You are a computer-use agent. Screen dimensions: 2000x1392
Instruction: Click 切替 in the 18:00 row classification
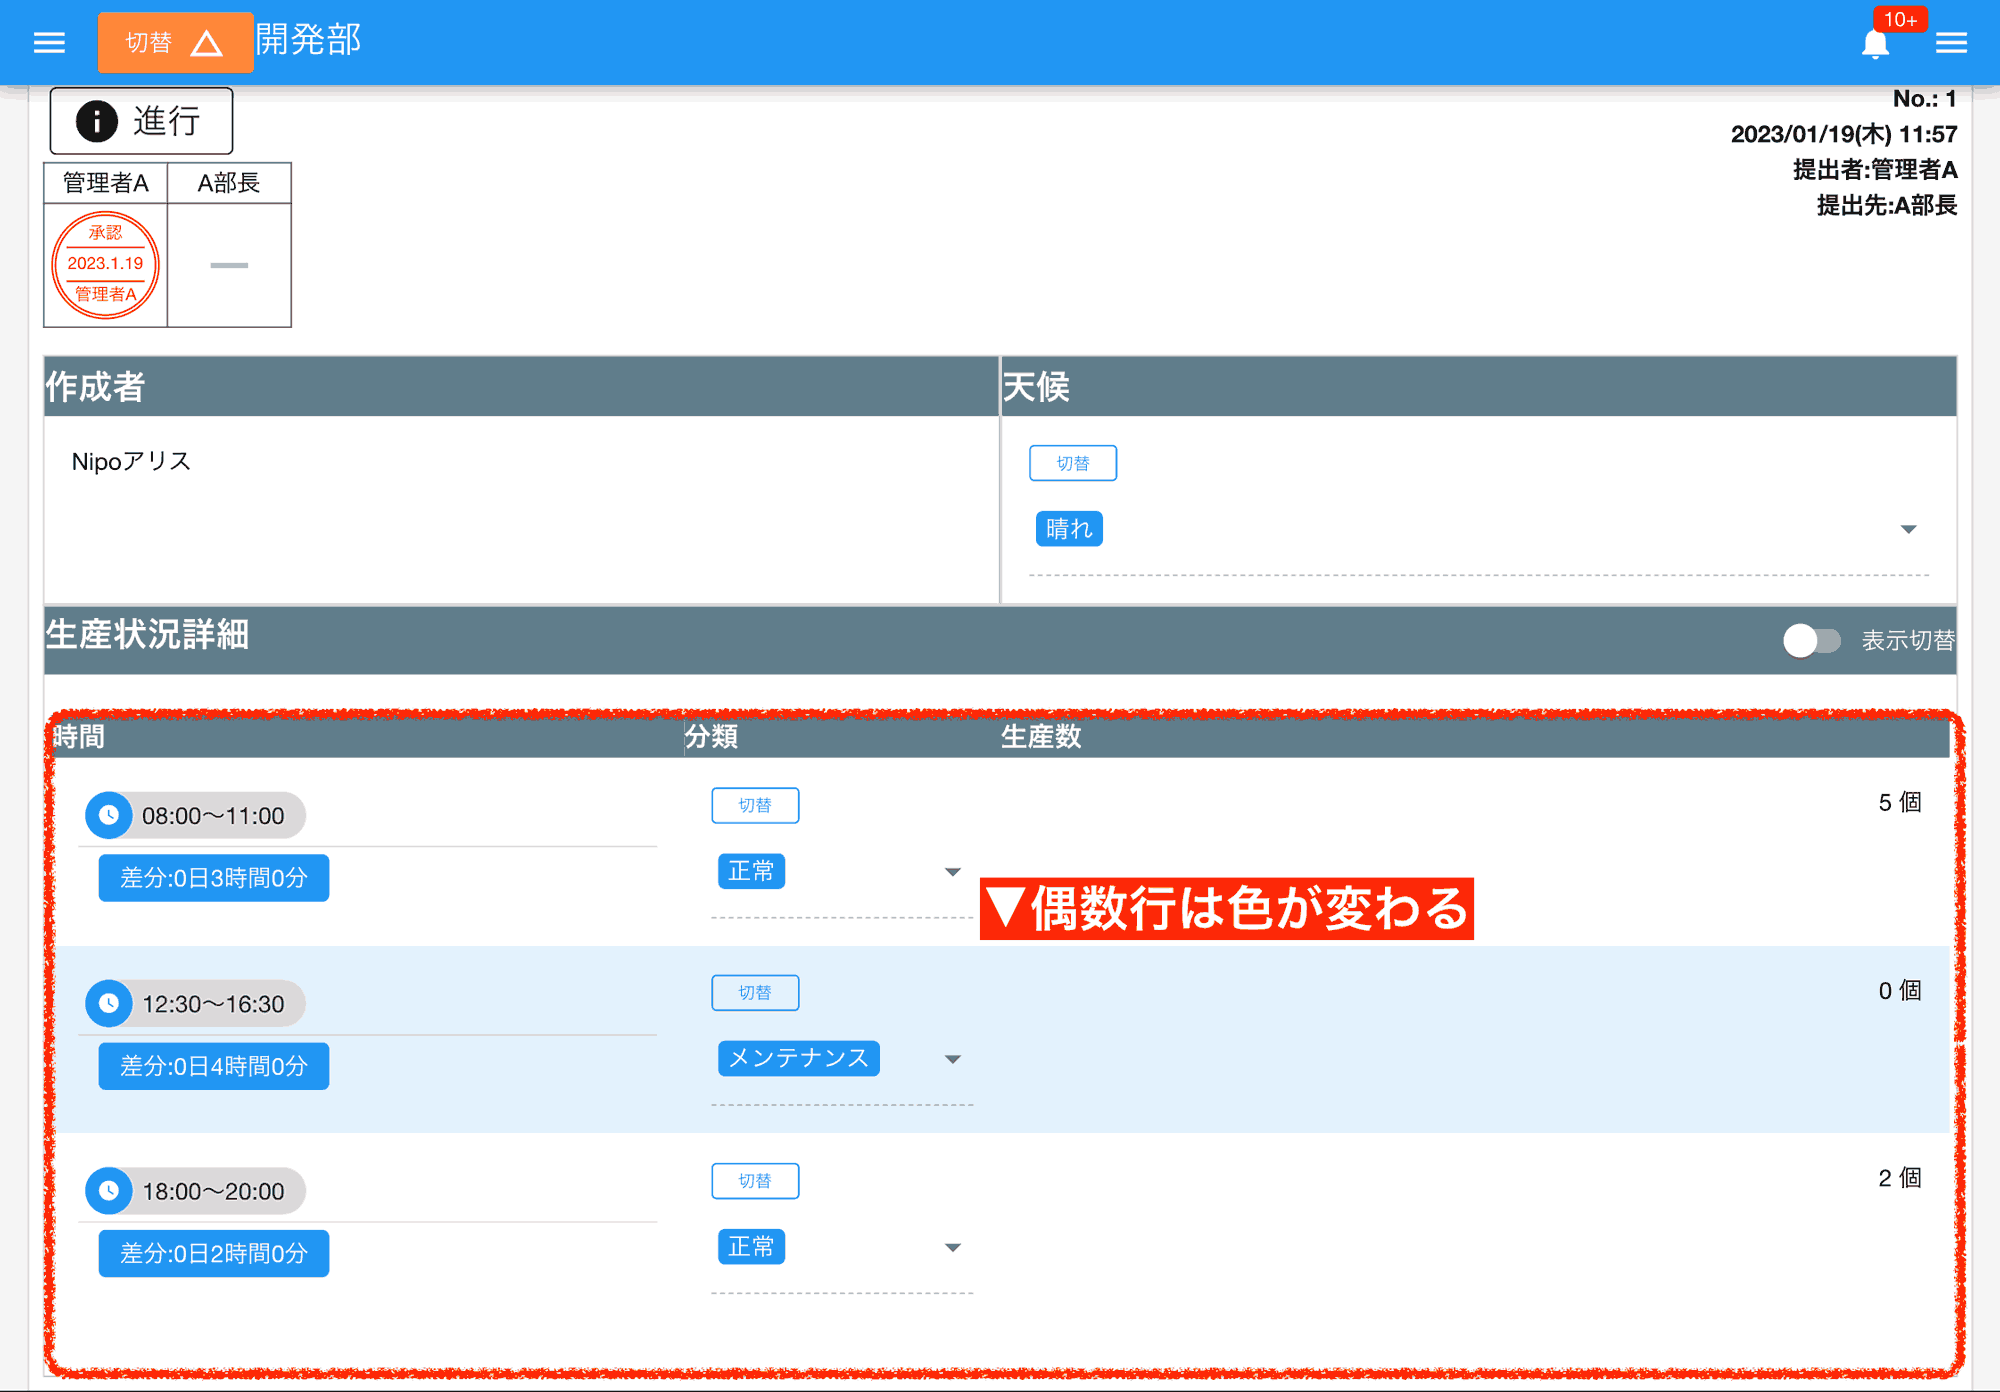[755, 1180]
